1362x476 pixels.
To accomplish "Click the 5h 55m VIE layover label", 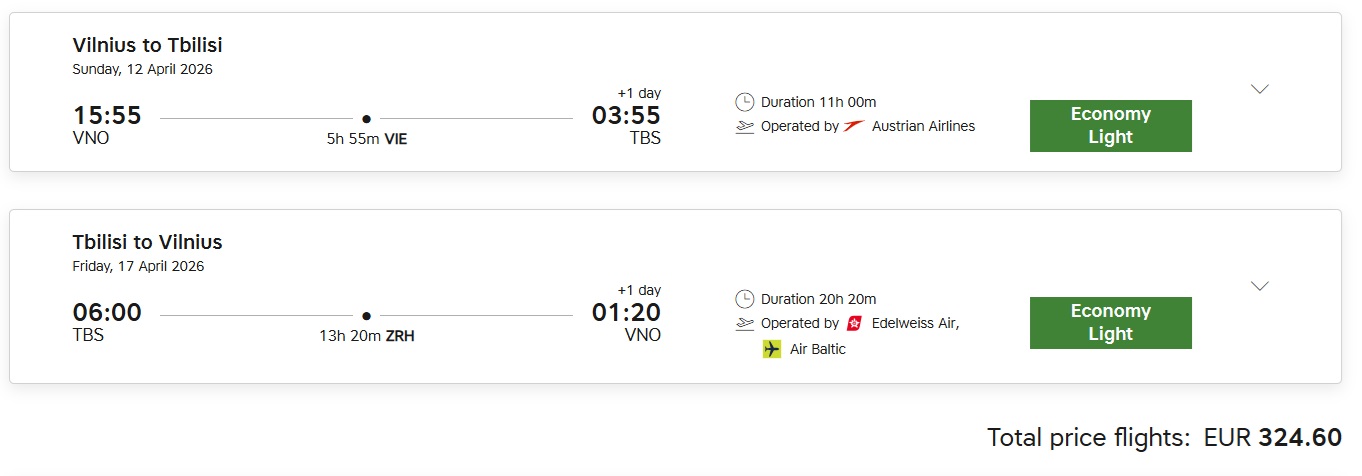I will click(366, 139).
